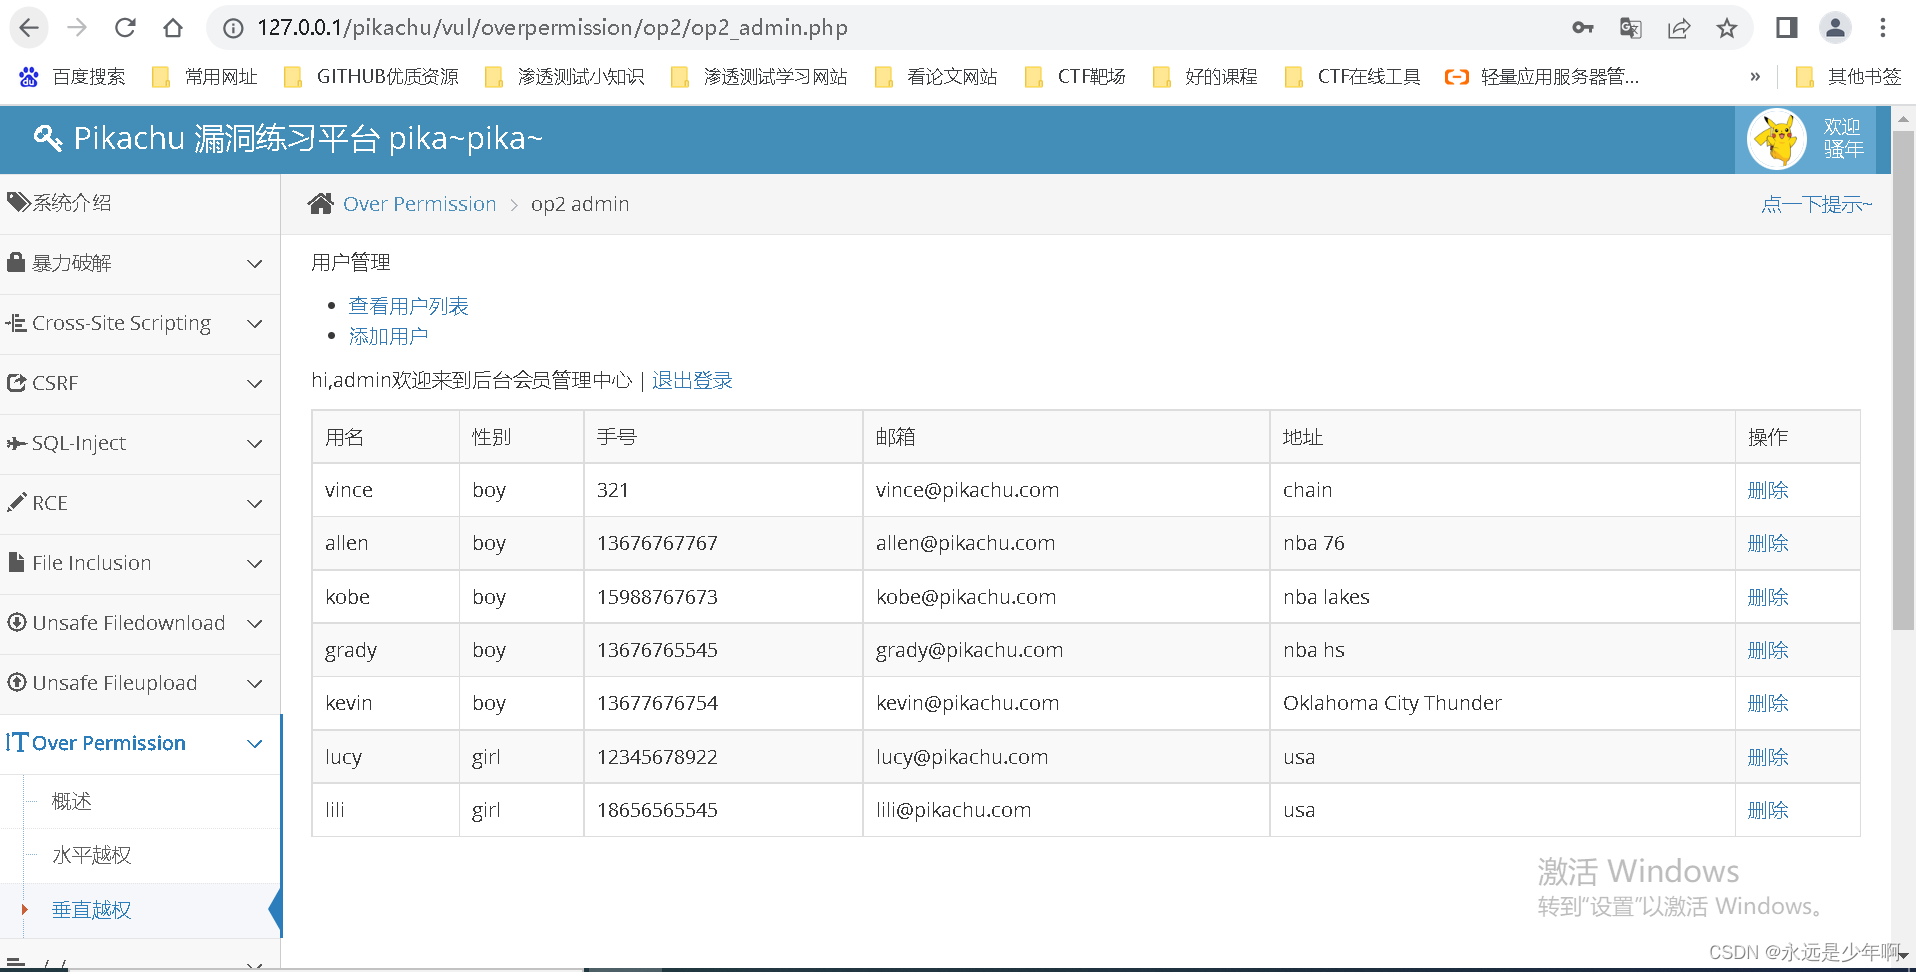
Task: Expand the File Inclusion sidebar section
Action: click(140, 564)
